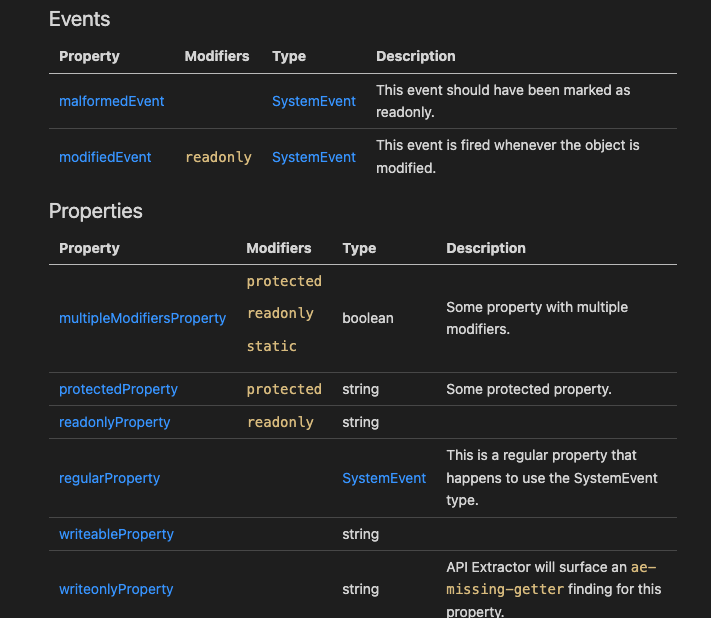Click the ae-missing-getter code text
The height and width of the screenshot is (618, 711).
click(x=551, y=578)
